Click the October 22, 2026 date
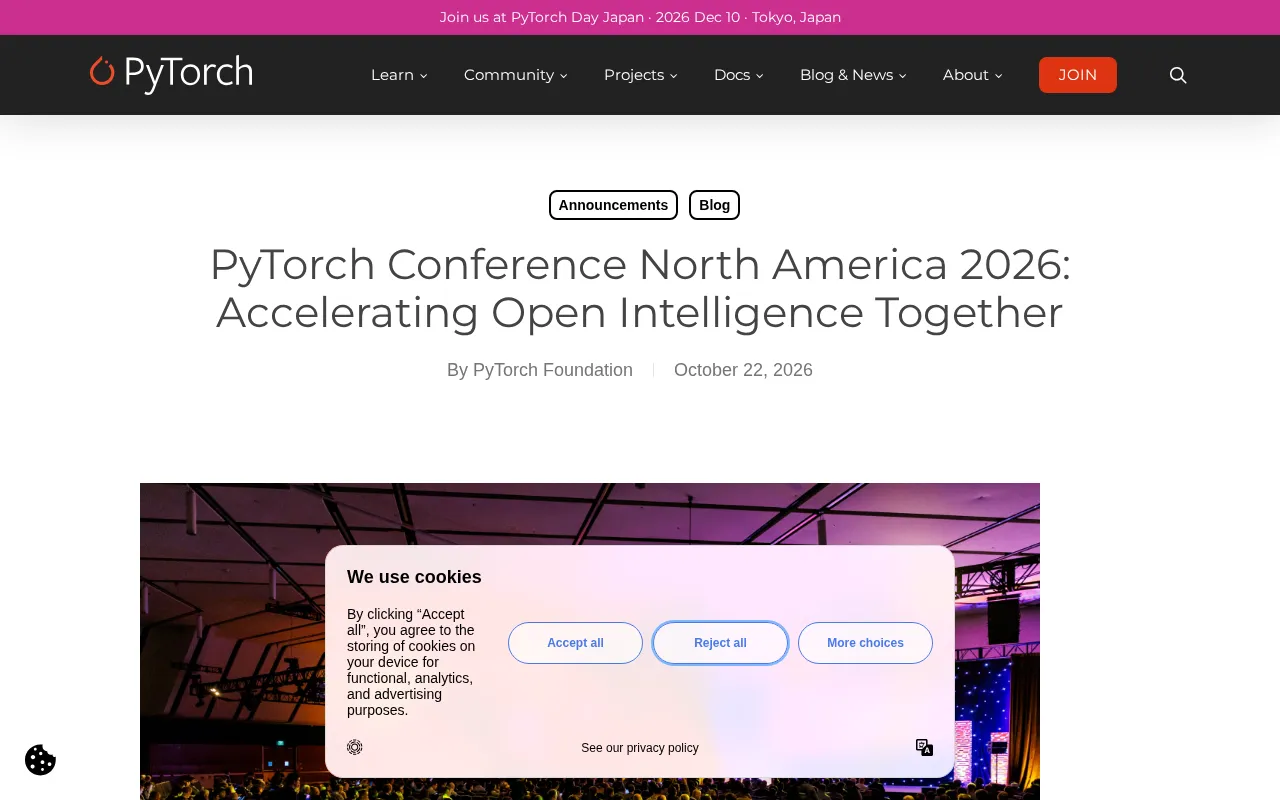 point(743,370)
